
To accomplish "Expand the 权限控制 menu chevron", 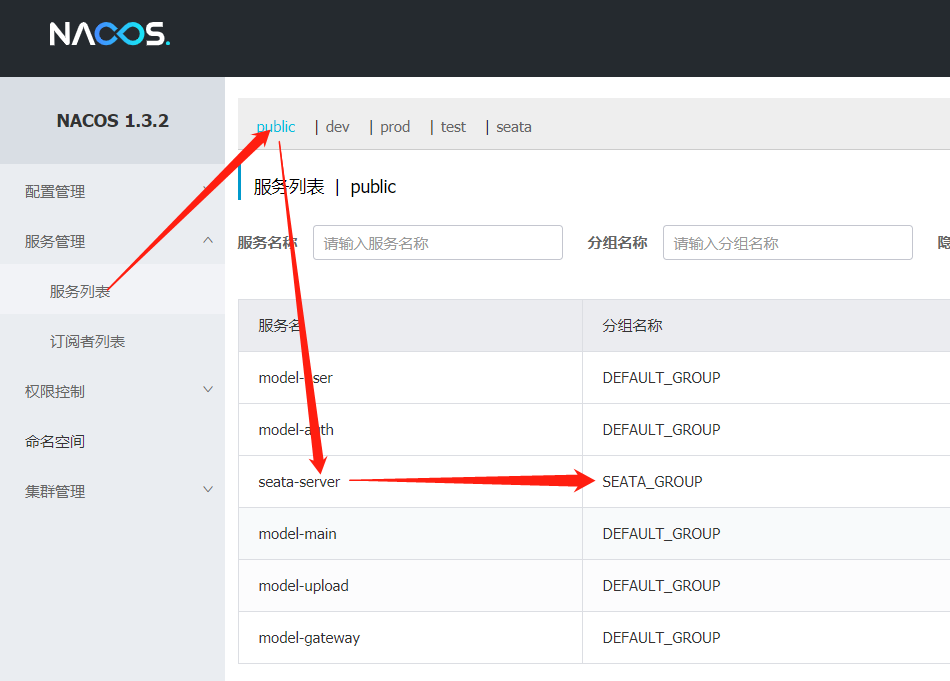I will click(208, 390).
